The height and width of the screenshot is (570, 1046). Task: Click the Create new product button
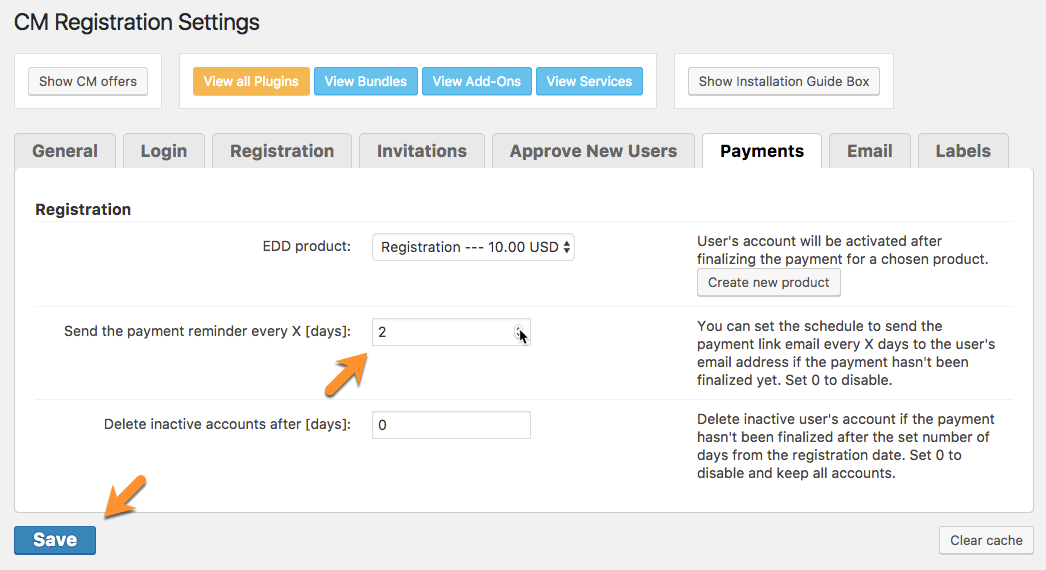tap(768, 282)
